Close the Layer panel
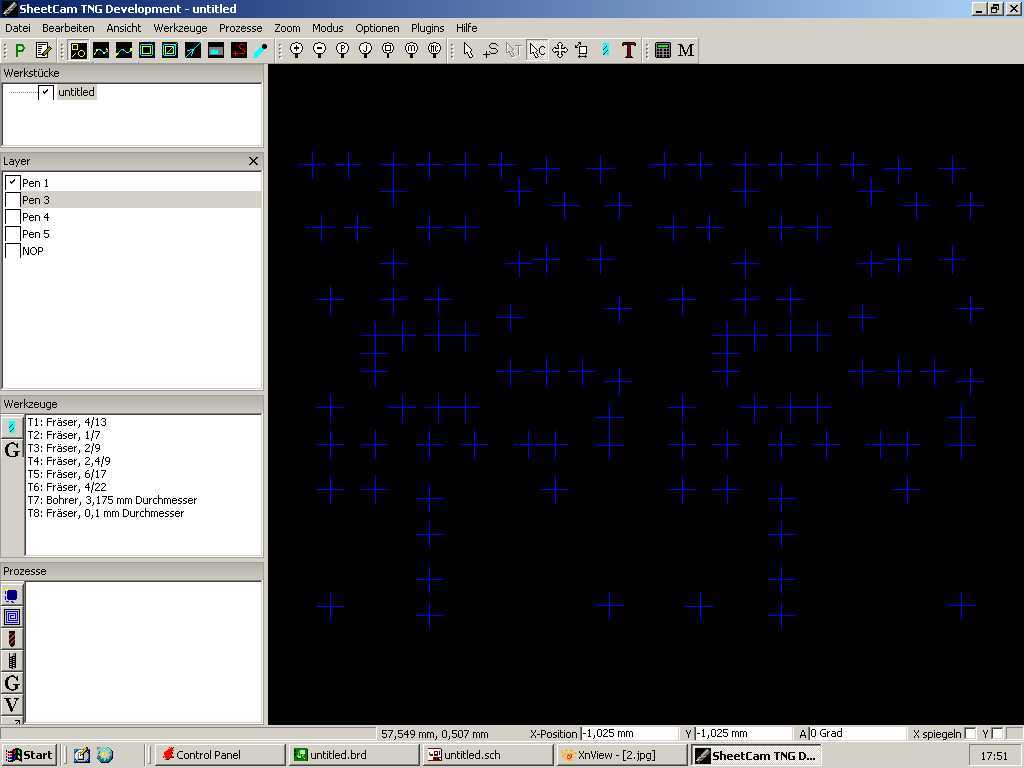 coord(253,161)
